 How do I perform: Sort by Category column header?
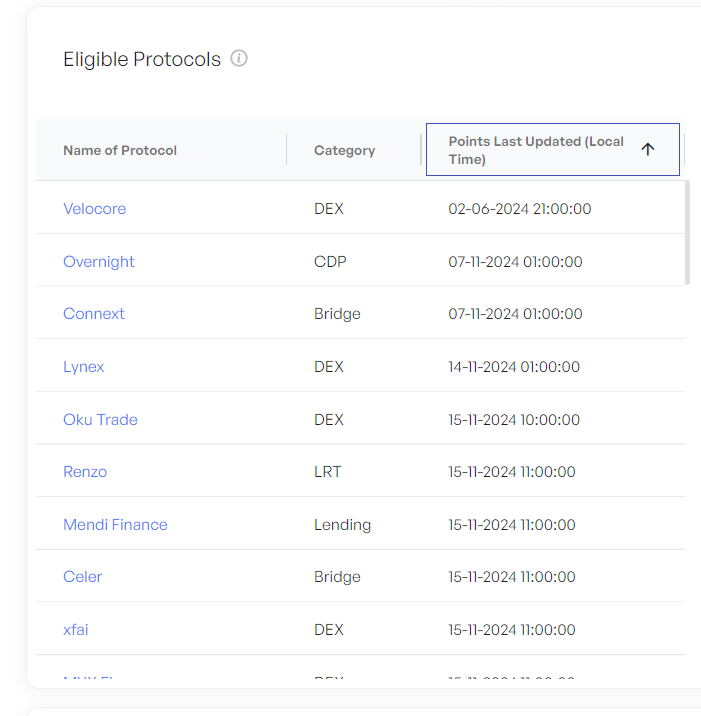(344, 150)
